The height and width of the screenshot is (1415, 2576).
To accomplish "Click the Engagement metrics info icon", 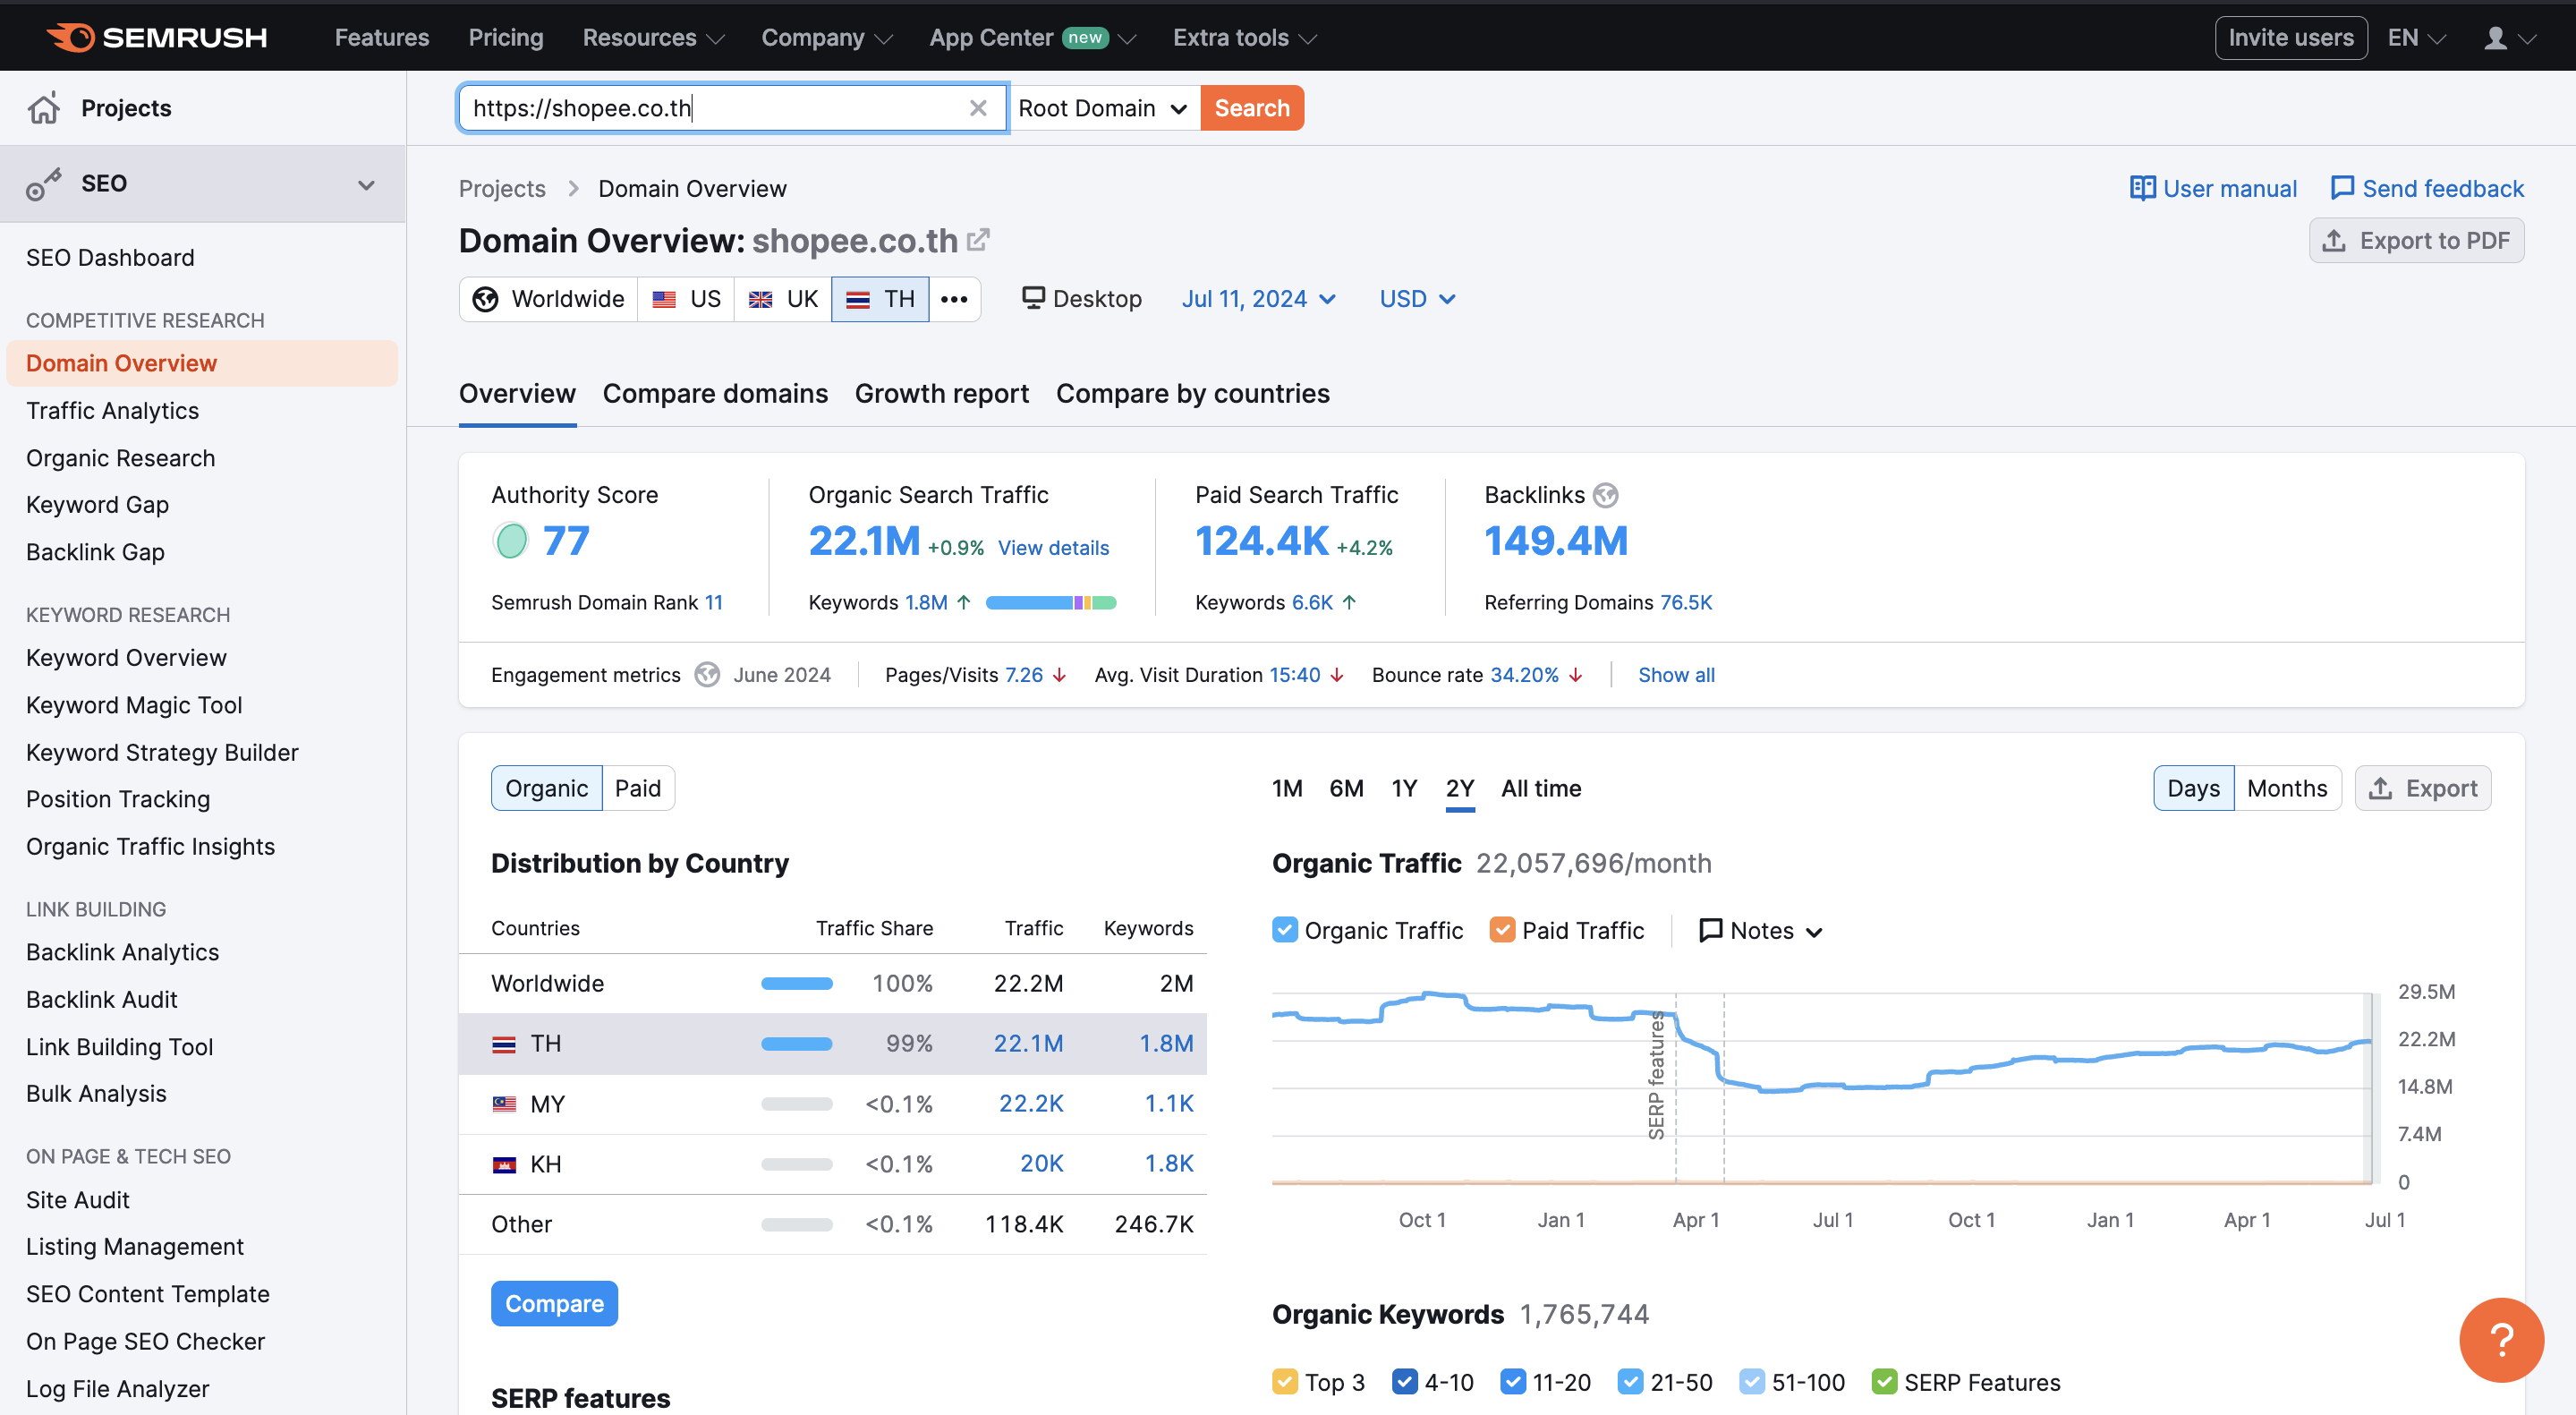I will 707,674.
